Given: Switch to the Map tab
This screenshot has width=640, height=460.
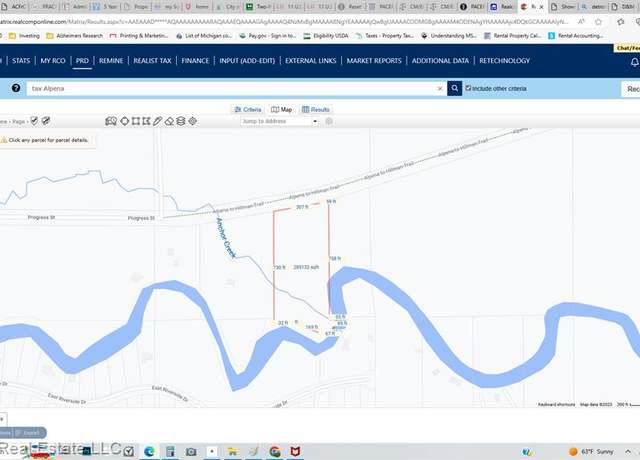Looking at the screenshot, I should 282,109.
